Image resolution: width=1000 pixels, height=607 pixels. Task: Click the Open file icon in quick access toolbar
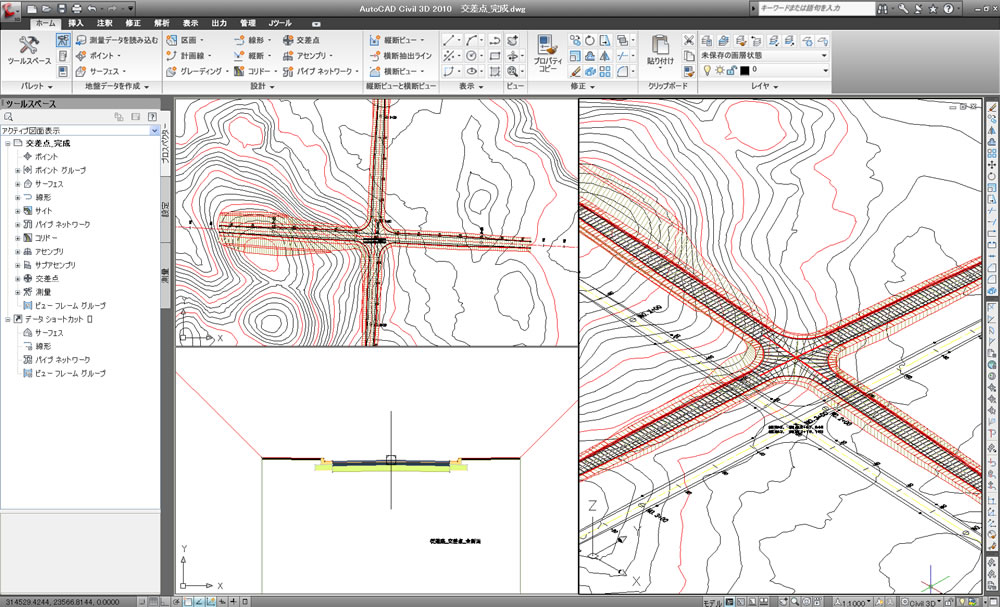click(47, 9)
